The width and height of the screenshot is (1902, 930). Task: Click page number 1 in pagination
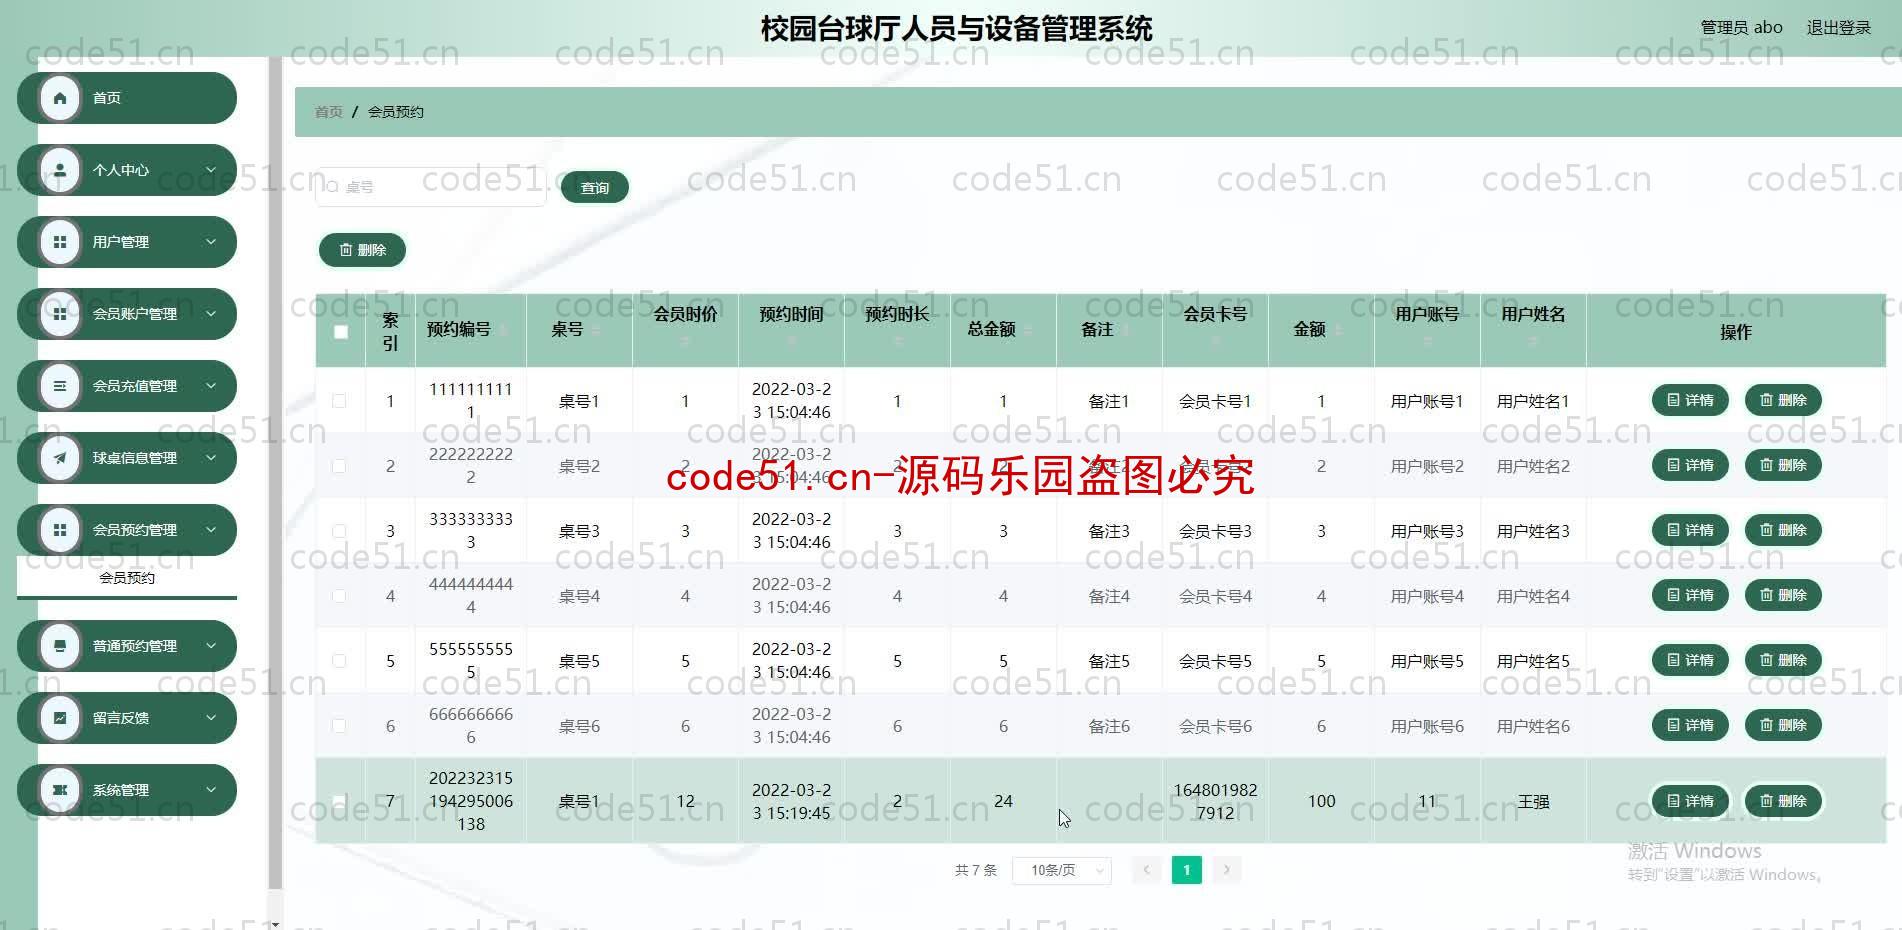(x=1187, y=870)
